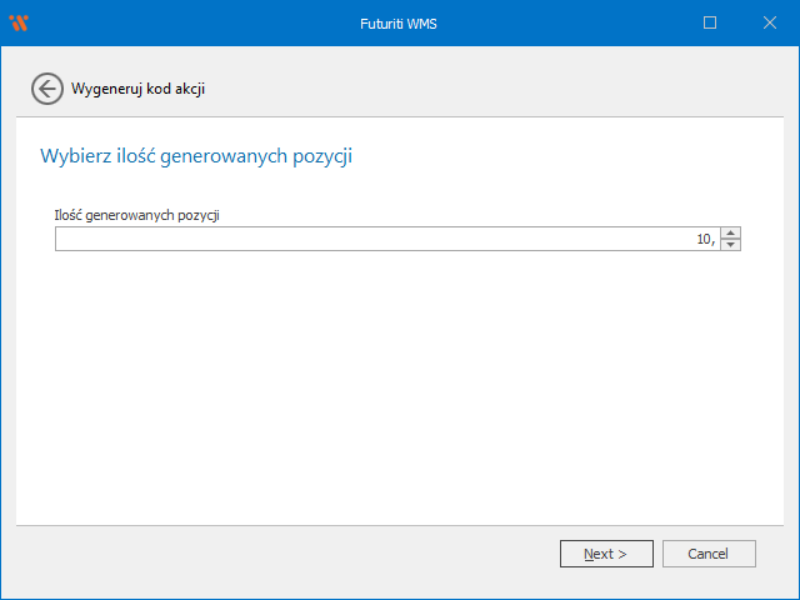
Task: Click the gray header area right of Wygeneruj kod akcji
Action: pyautogui.click(x=500, y=89)
